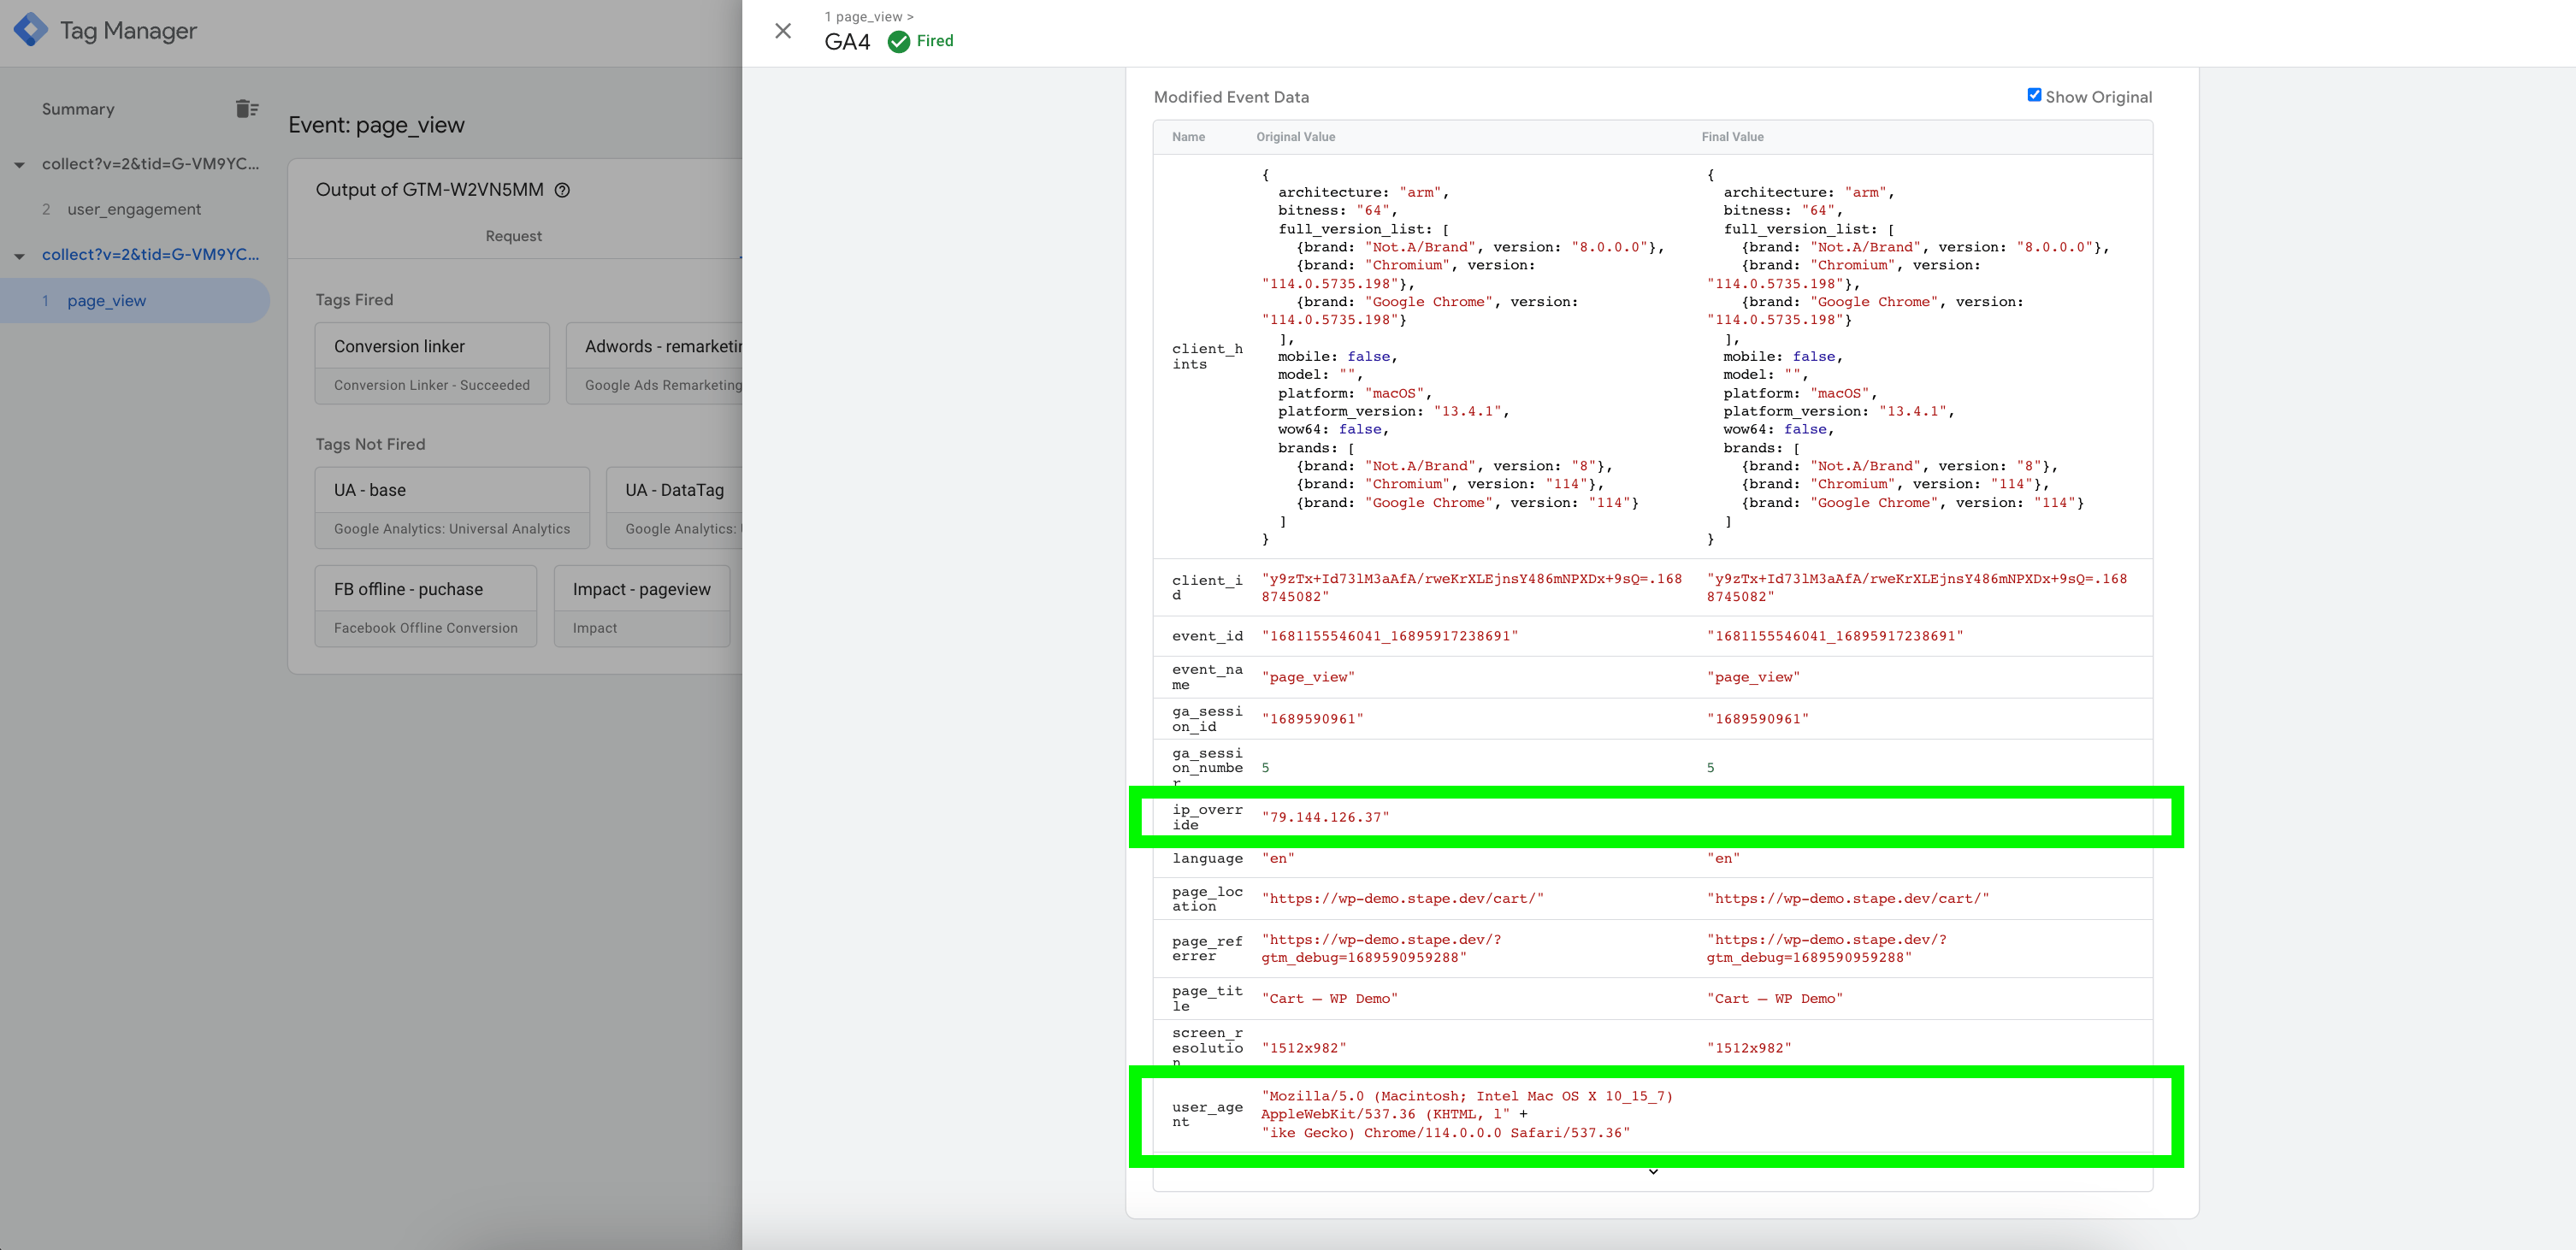The width and height of the screenshot is (2576, 1250).
Task: Click the ga_session_number original value 5
Action: (1265, 768)
